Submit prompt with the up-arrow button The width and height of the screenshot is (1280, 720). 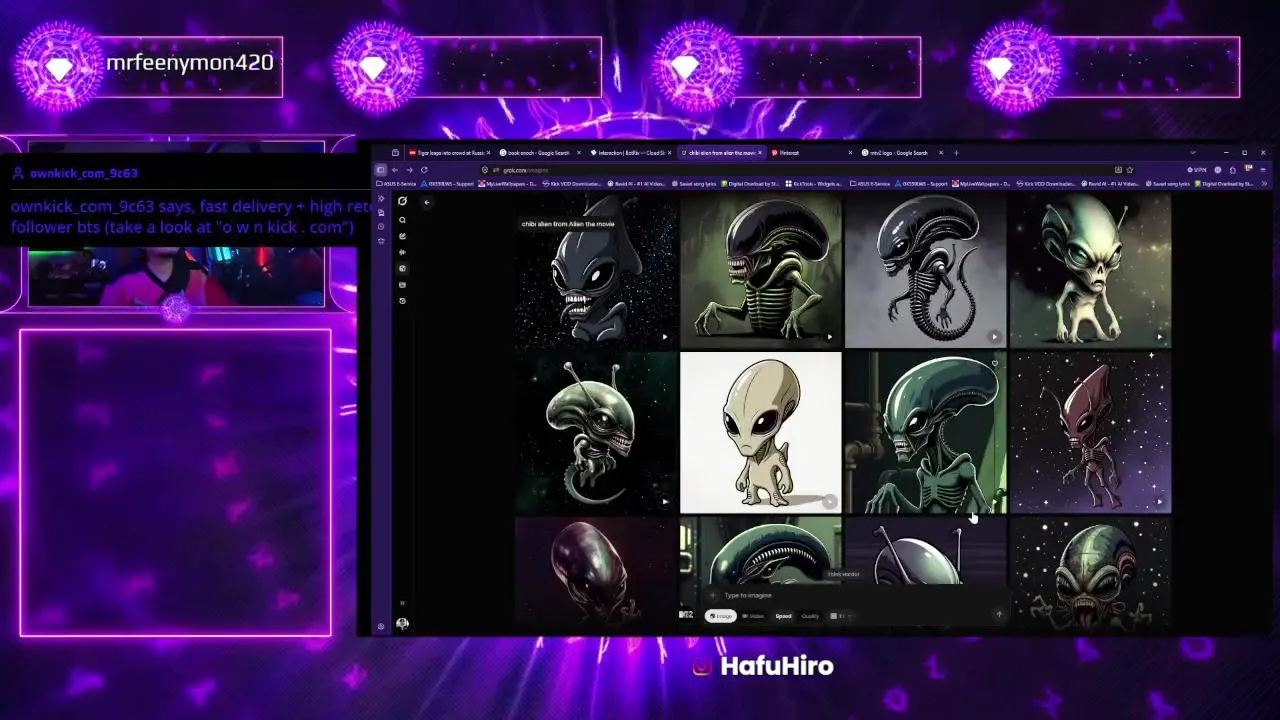998,615
